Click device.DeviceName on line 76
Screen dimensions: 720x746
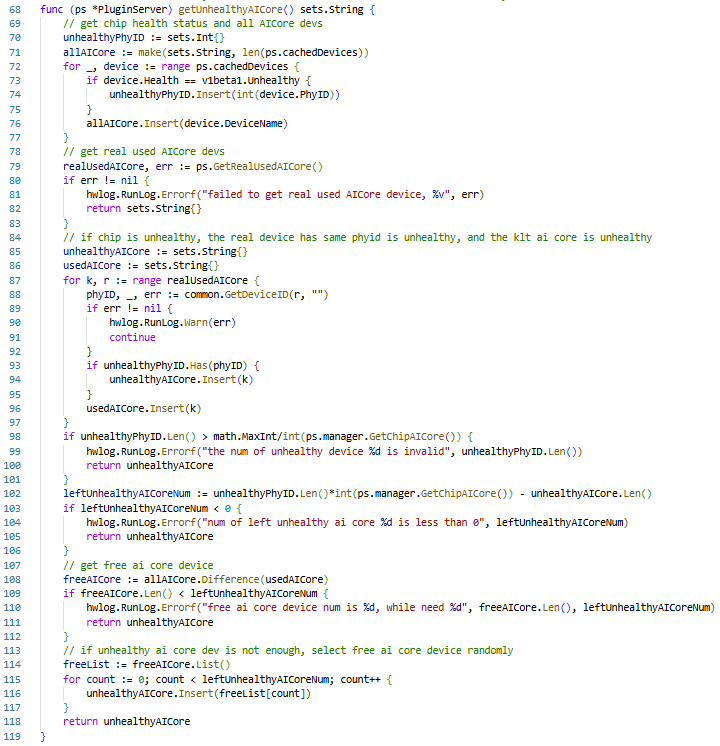pos(233,124)
